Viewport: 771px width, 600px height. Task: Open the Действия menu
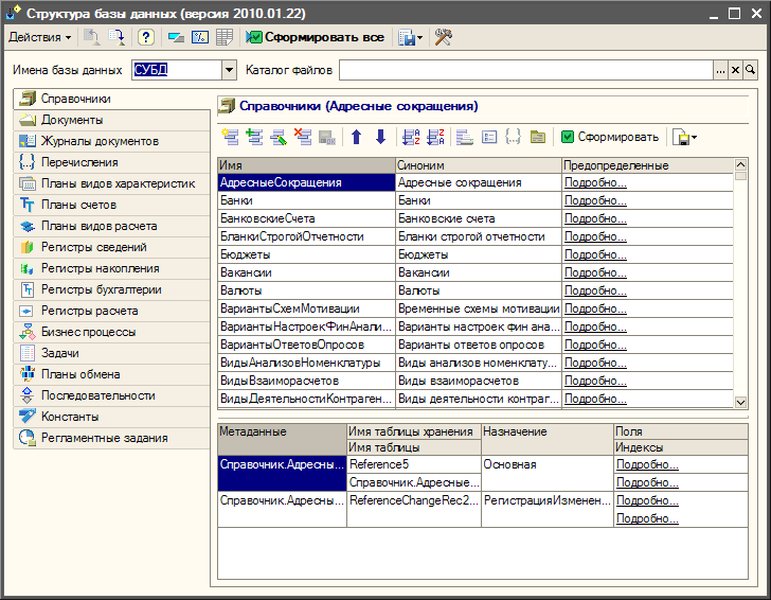point(40,37)
